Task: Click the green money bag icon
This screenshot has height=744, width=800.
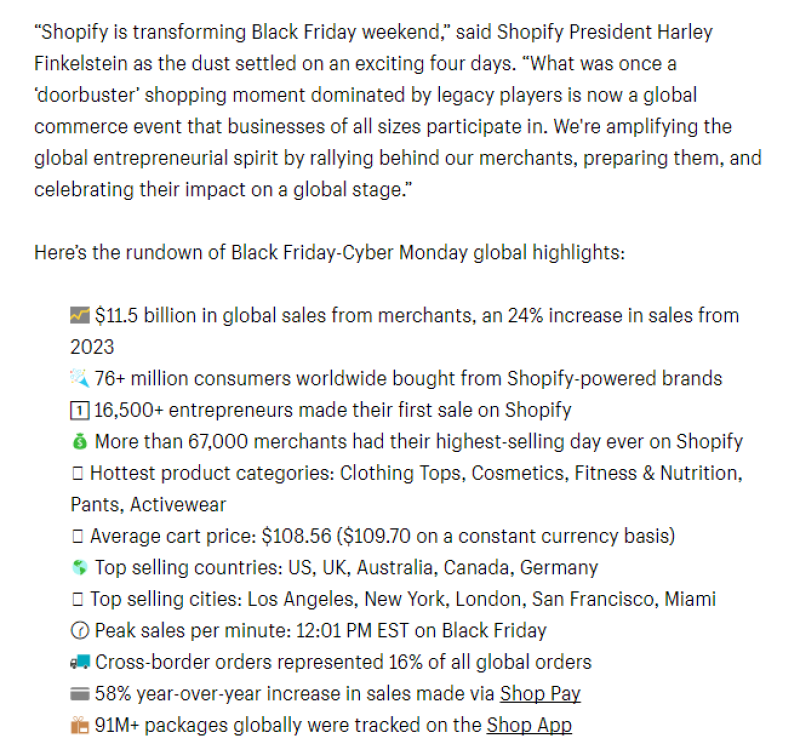Action: click(80, 441)
